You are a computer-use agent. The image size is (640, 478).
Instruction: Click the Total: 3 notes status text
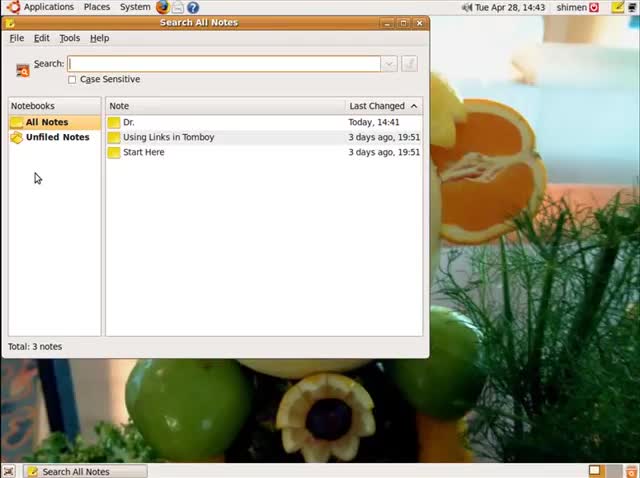pos(35,347)
